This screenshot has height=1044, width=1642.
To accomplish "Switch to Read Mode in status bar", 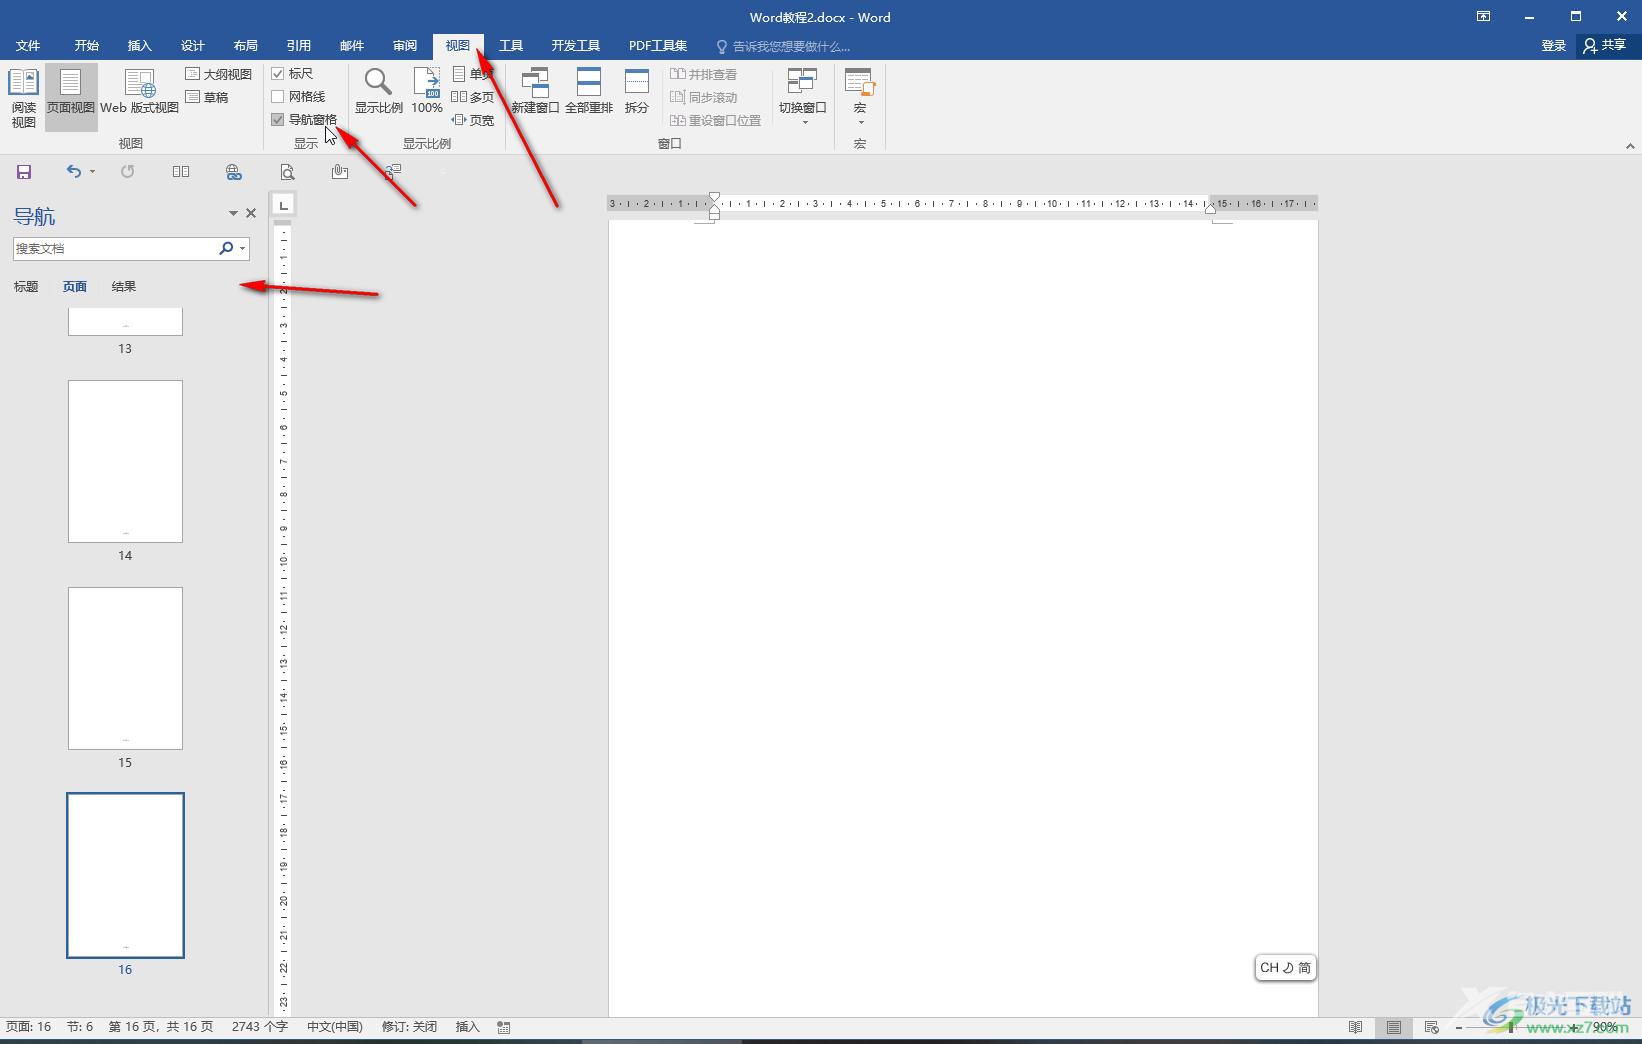I will click(1356, 1027).
